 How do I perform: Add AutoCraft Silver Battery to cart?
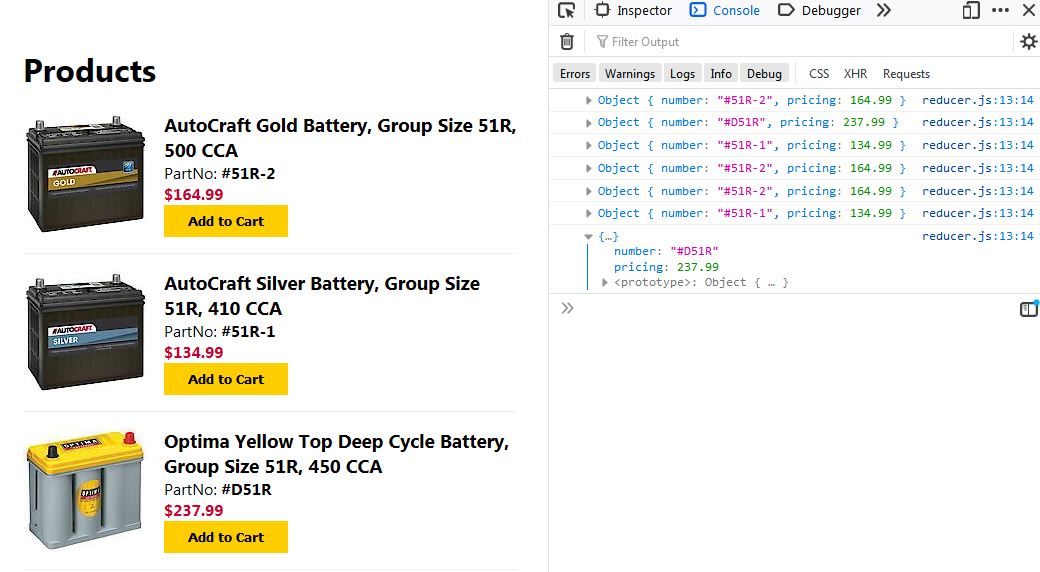pyautogui.click(x=226, y=379)
